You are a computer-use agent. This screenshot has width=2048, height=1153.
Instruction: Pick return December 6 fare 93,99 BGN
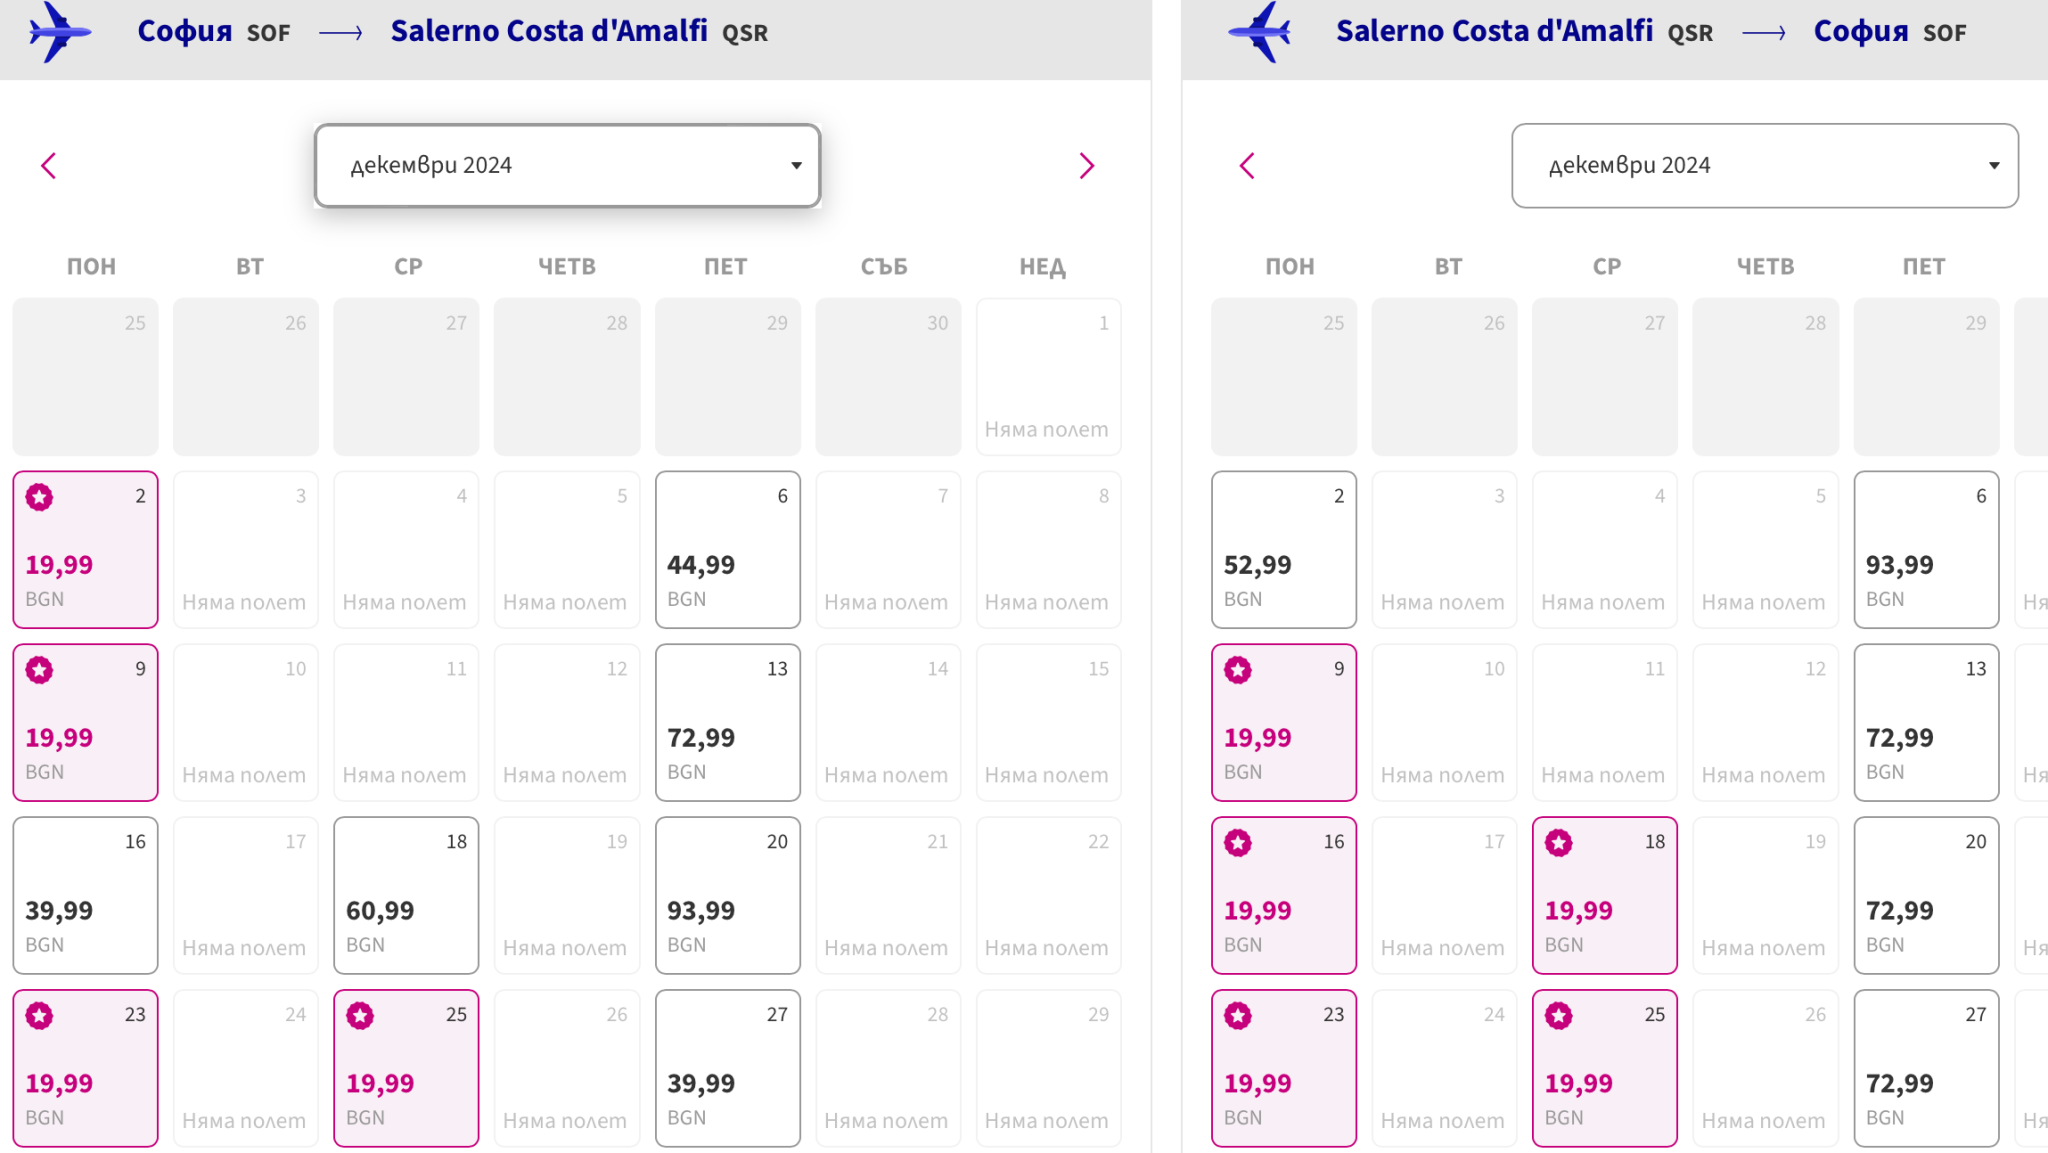click(1926, 550)
